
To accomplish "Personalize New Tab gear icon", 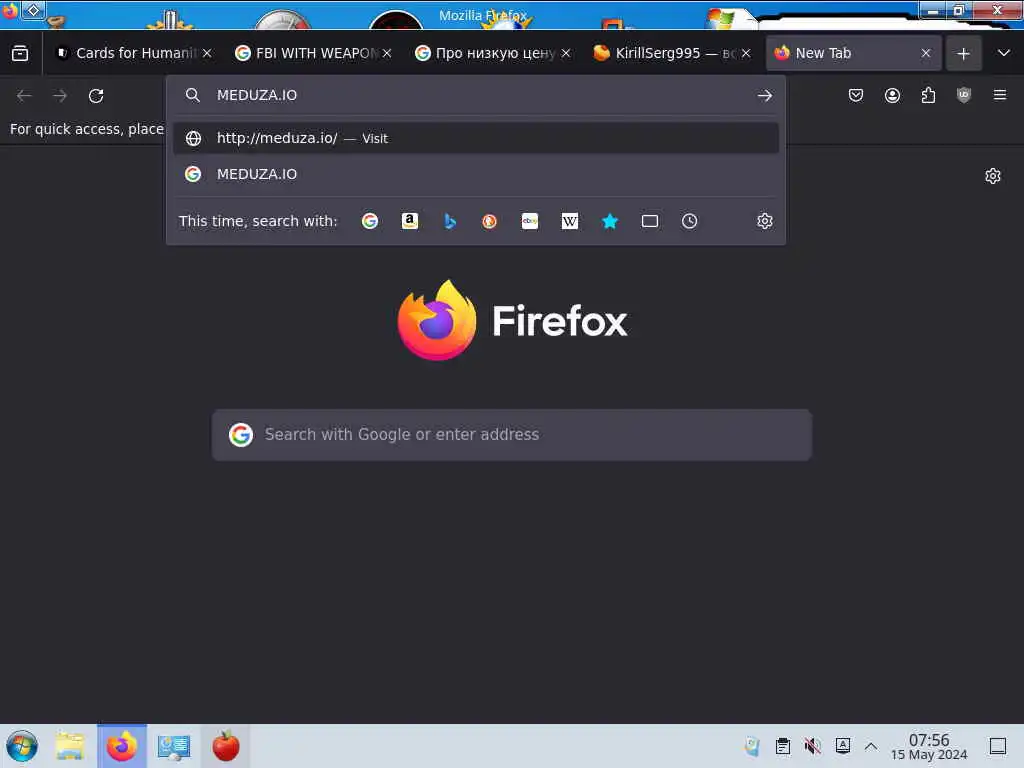I will tap(993, 176).
